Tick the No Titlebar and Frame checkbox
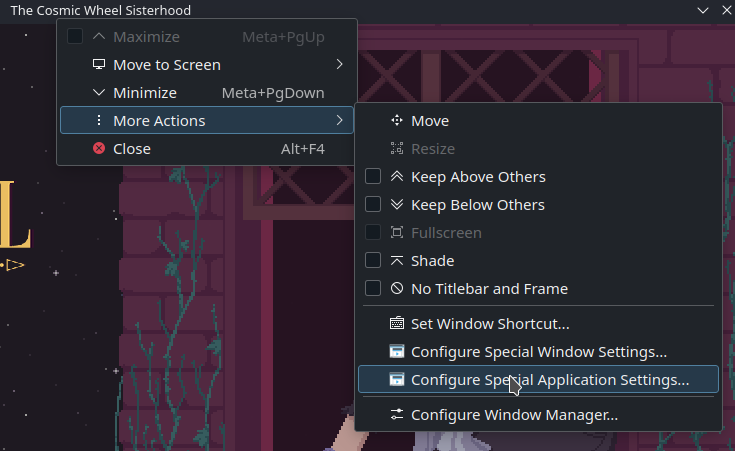The image size is (735, 451). [x=373, y=288]
